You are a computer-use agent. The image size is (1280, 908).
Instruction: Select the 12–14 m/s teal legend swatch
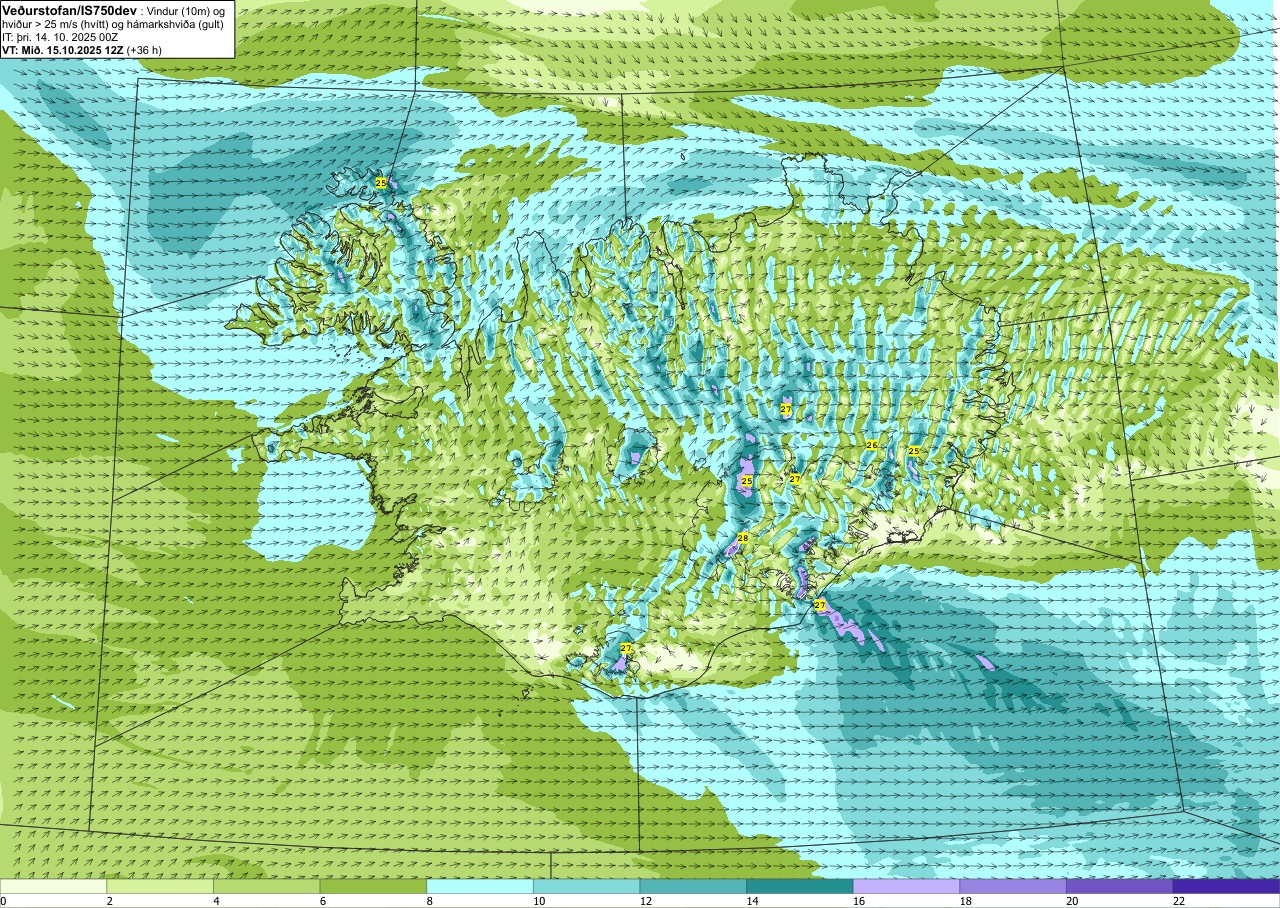[x=693, y=886]
